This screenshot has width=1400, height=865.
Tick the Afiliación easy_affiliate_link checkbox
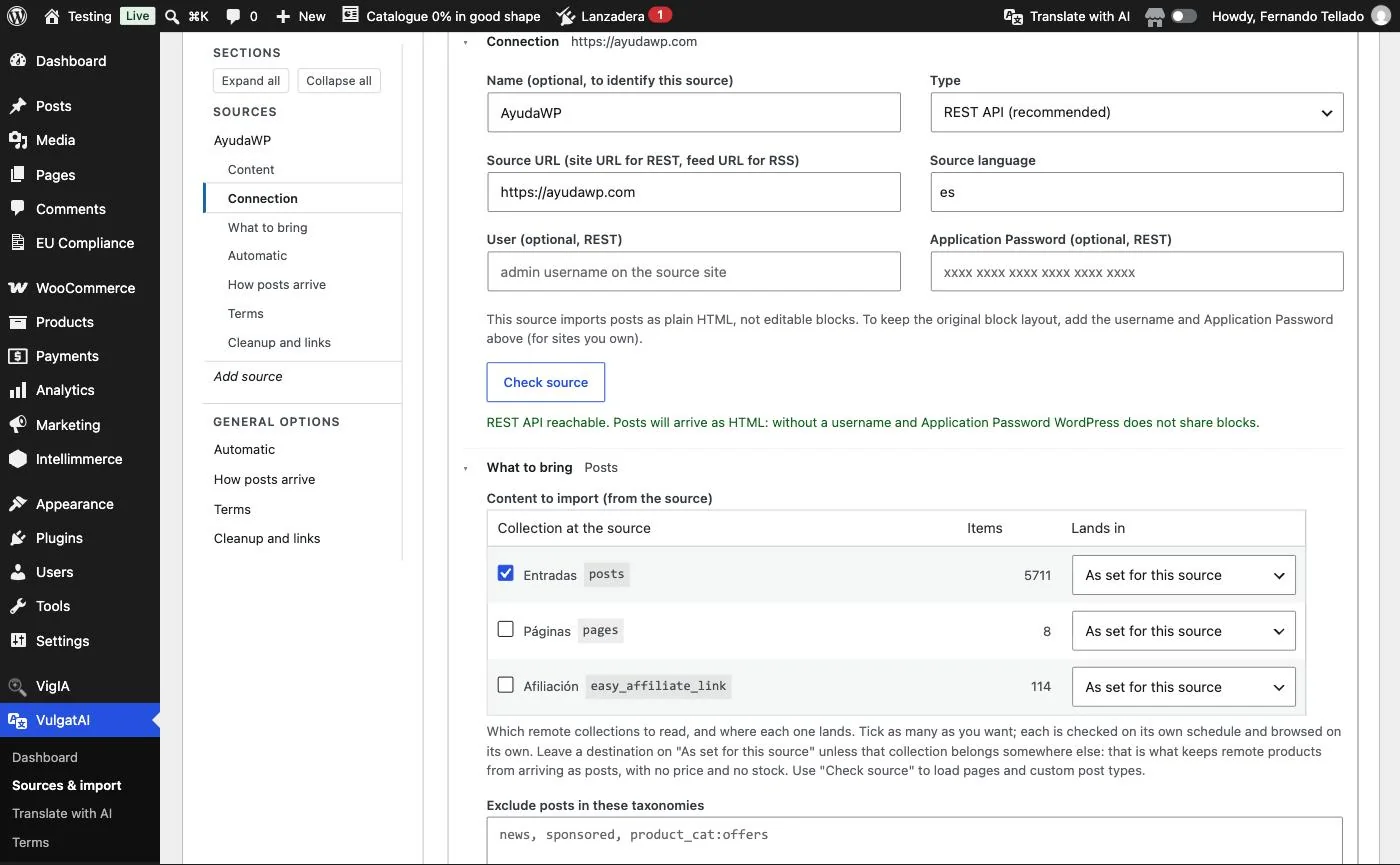pos(506,686)
